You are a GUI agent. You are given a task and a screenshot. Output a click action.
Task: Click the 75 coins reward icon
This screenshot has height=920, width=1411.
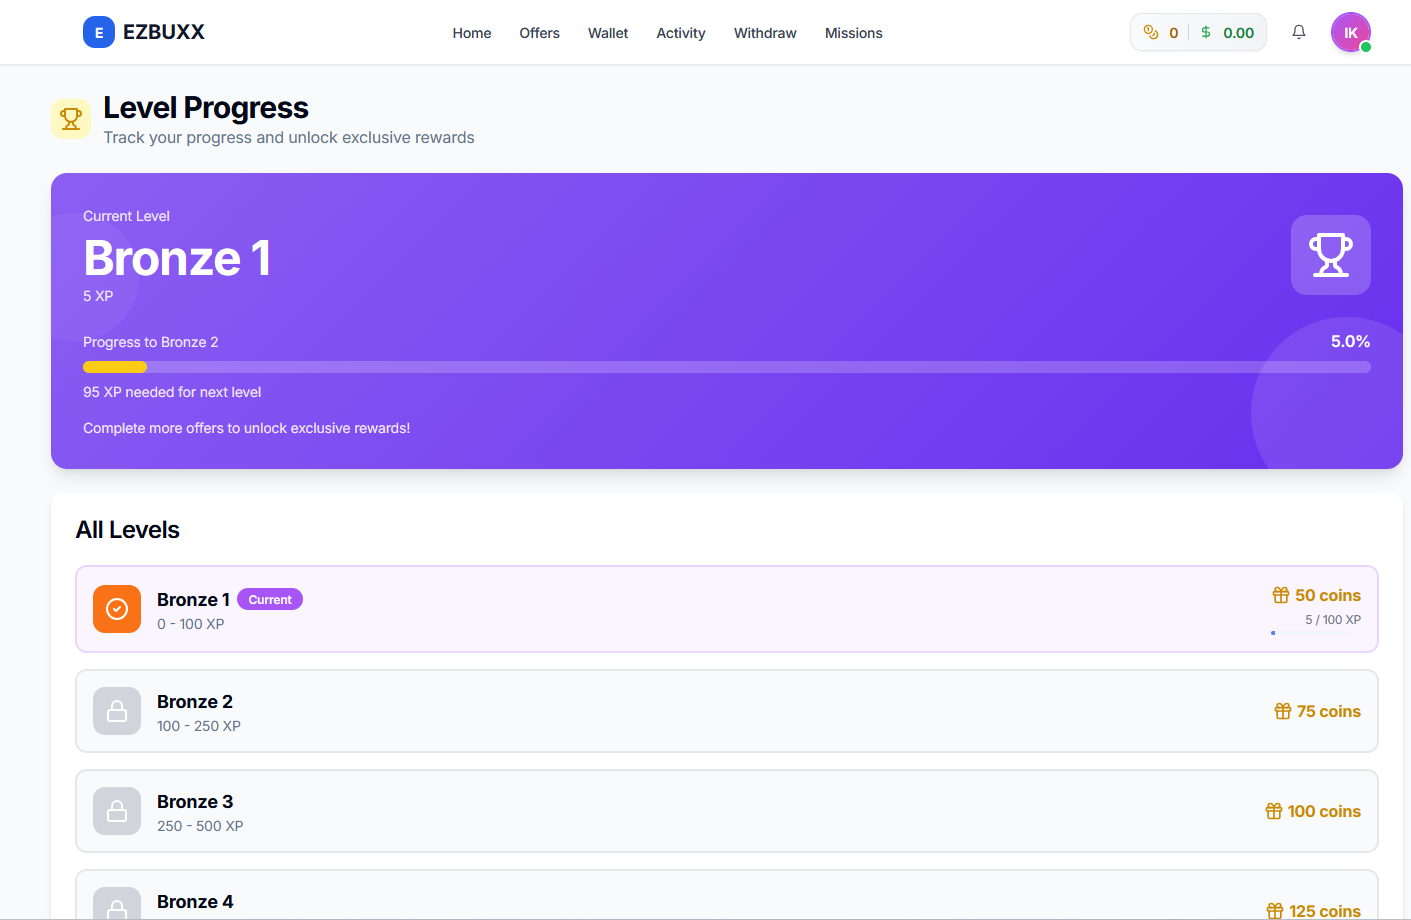pyautogui.click(x=1282, y=711)
